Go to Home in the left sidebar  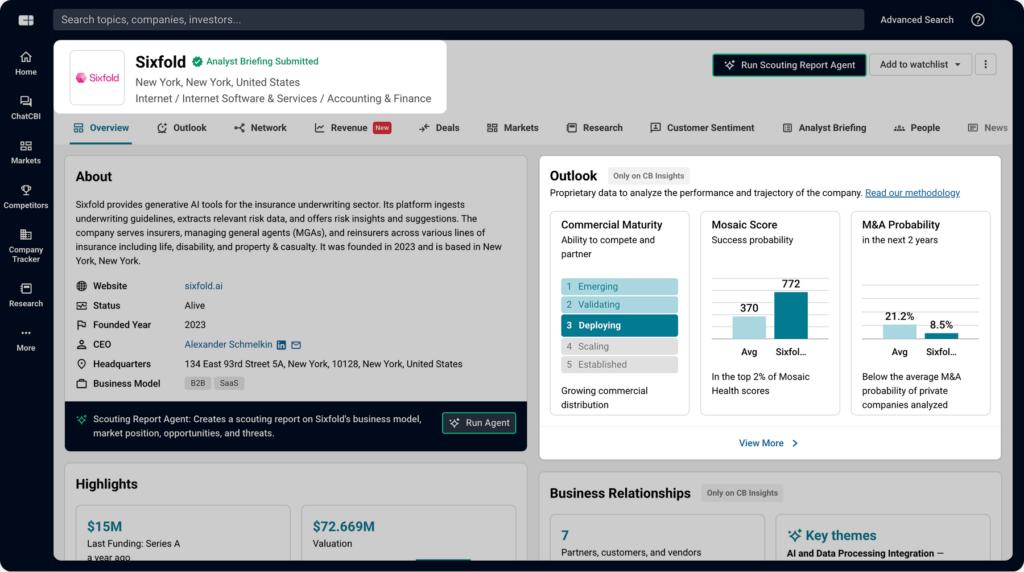[x=25, y=63]
